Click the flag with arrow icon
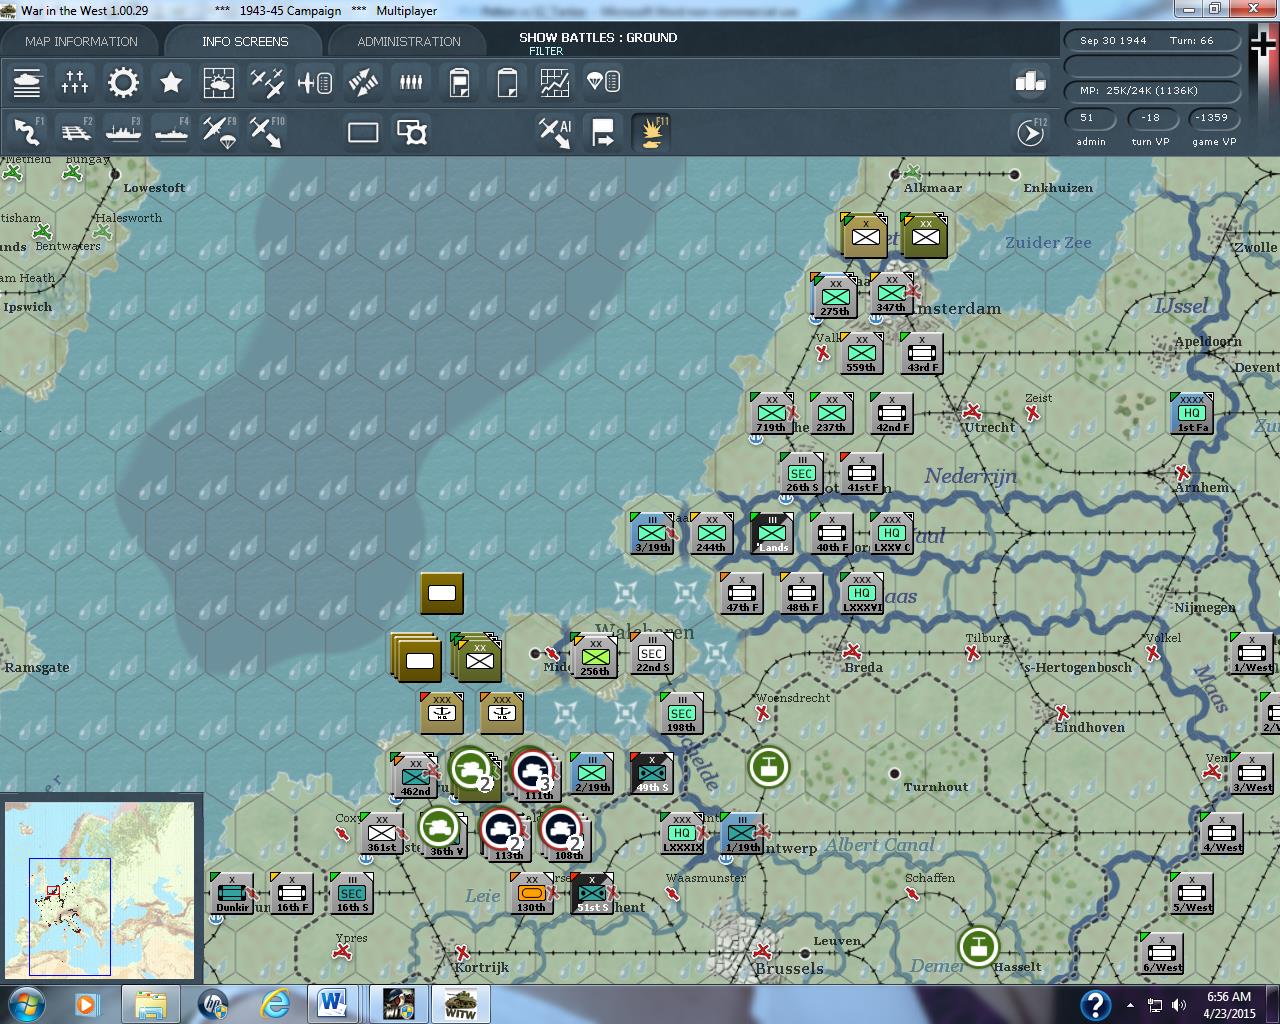1280x1024 pixels. (603, 132)
